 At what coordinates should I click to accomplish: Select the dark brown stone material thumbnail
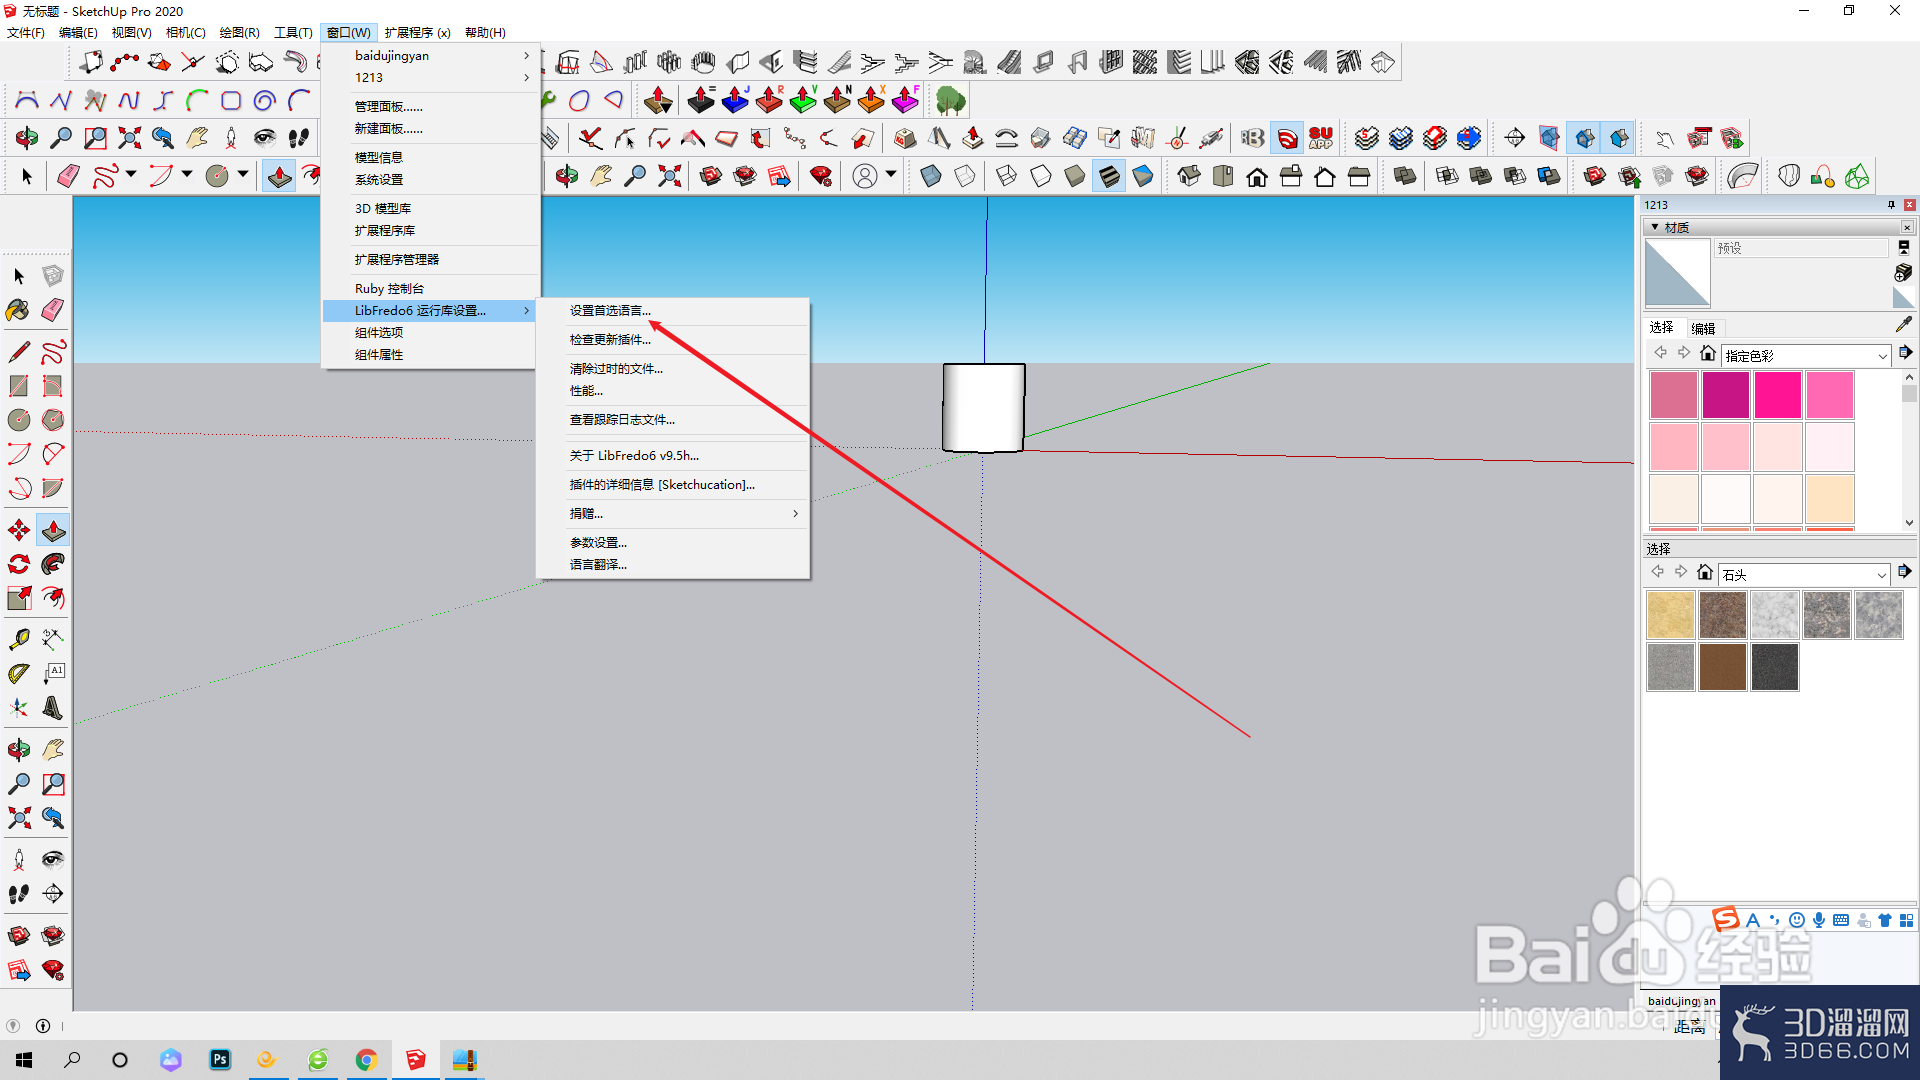click(1723, 667)
